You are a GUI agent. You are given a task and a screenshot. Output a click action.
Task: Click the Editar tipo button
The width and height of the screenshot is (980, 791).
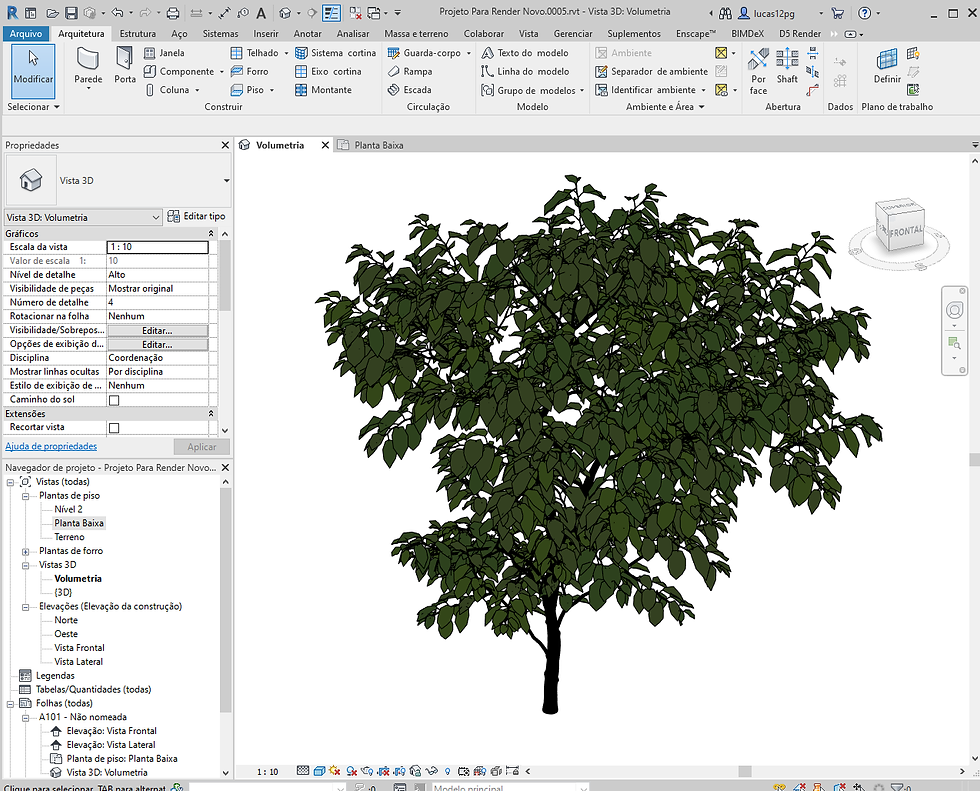click(x=196, y=216)
